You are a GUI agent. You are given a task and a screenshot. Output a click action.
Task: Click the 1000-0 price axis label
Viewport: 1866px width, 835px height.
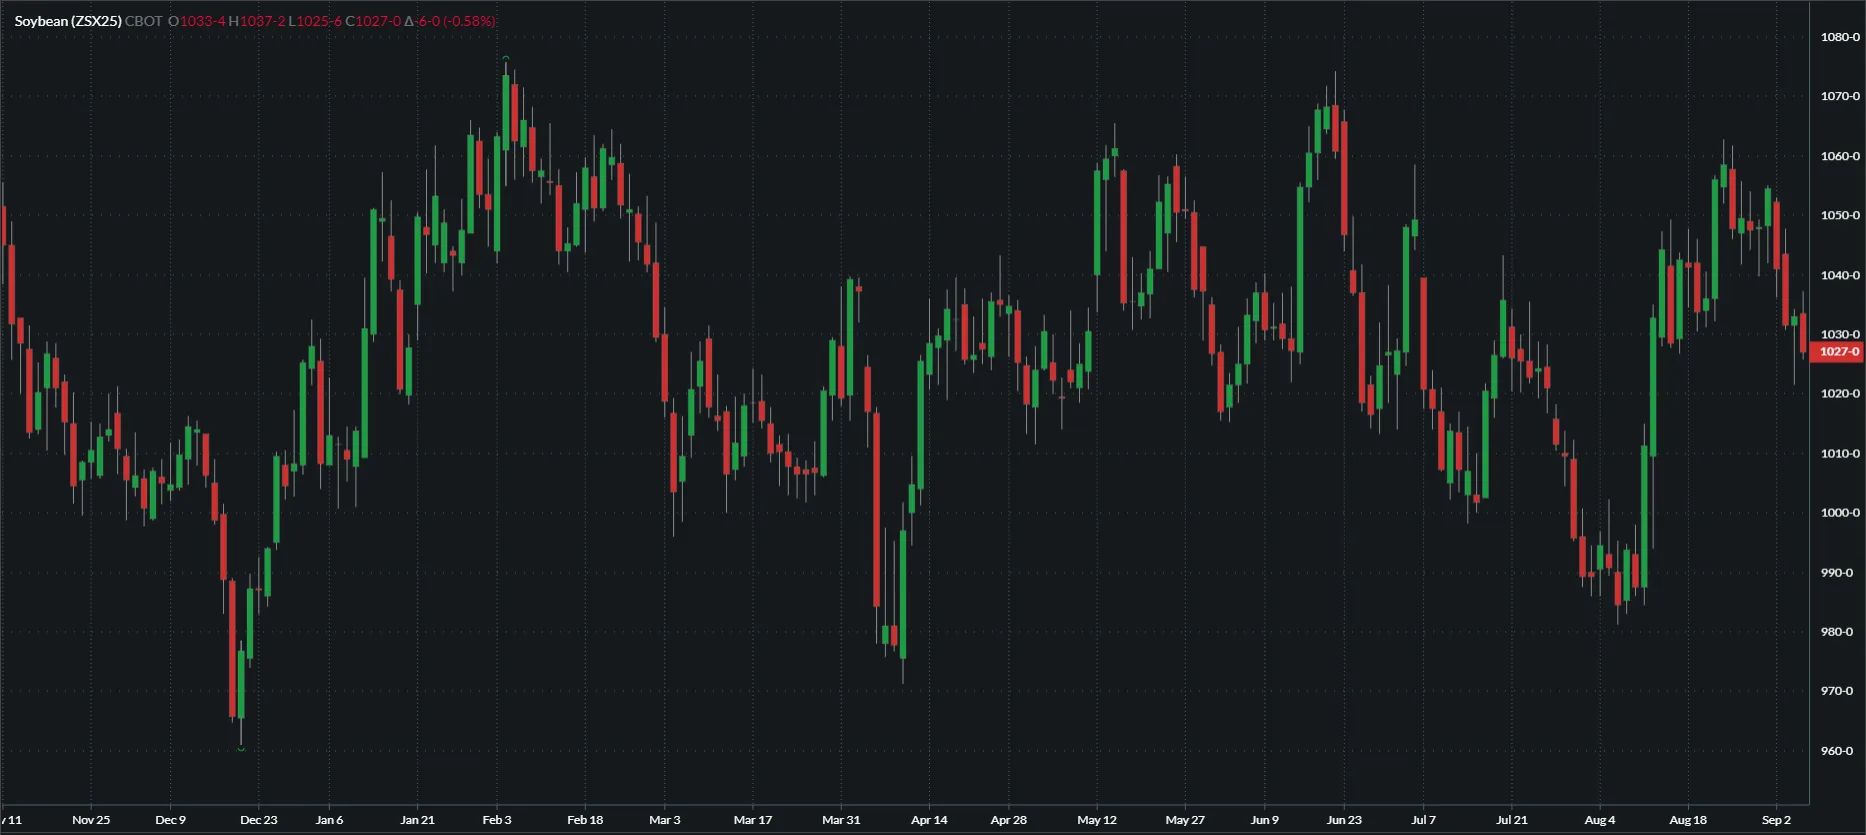point(1840,513)
